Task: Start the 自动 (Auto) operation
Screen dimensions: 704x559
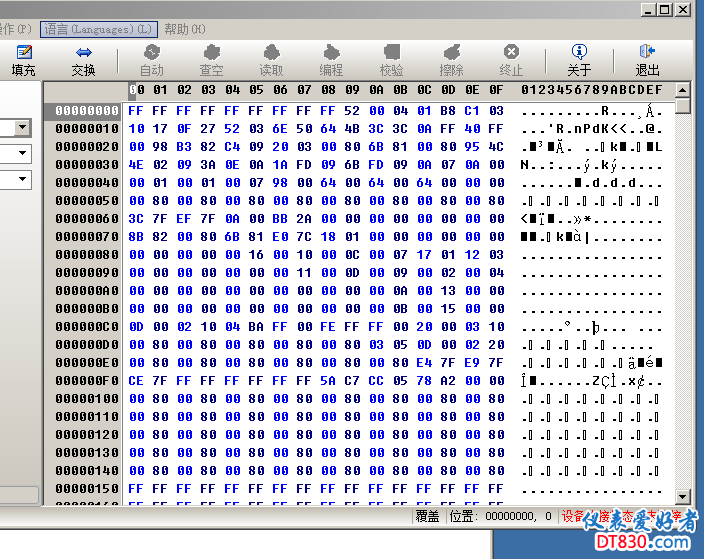Action: pos(151,60)
